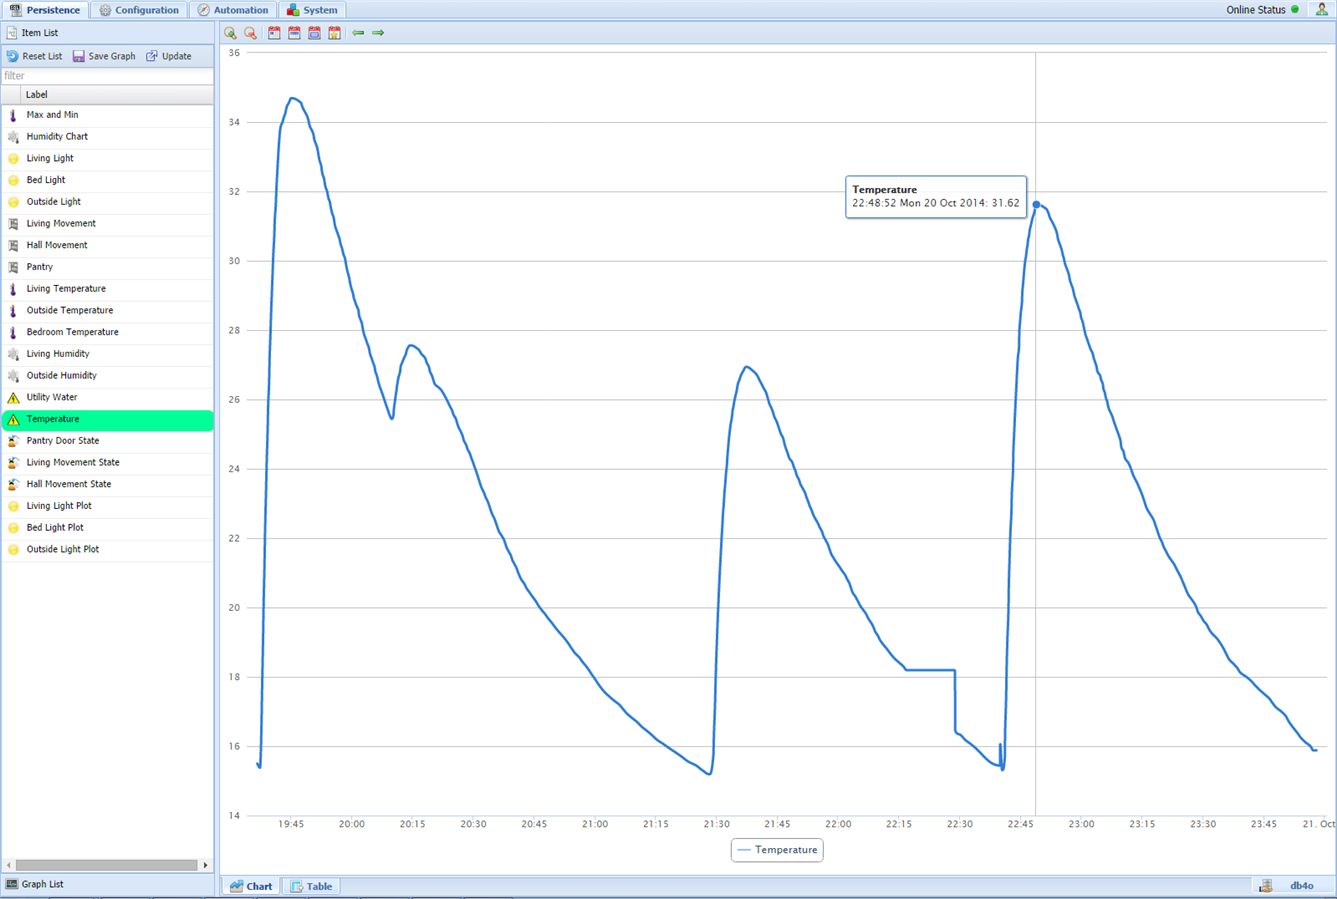Image resolution: width=1337 pixels, height=899 pixels.
Task: Click the filter input field
Action: pos(106,76)
